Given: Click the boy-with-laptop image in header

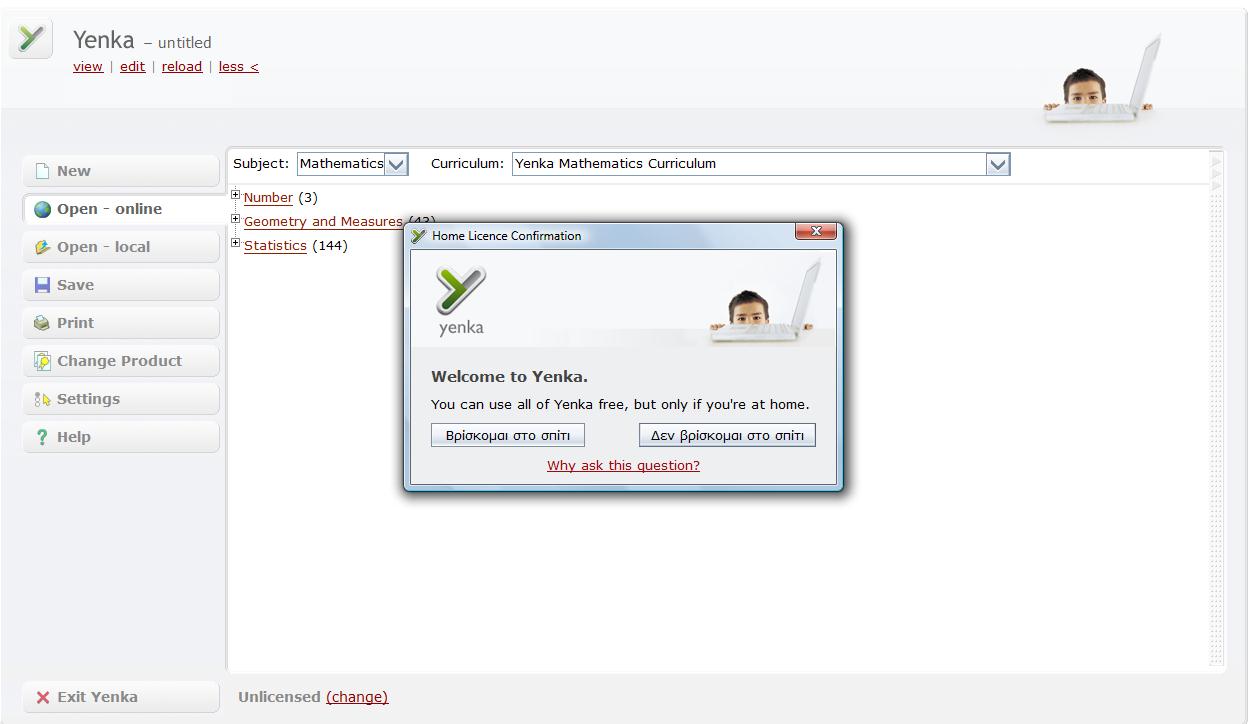Looking at the screenshot, I should (1100, 78).
